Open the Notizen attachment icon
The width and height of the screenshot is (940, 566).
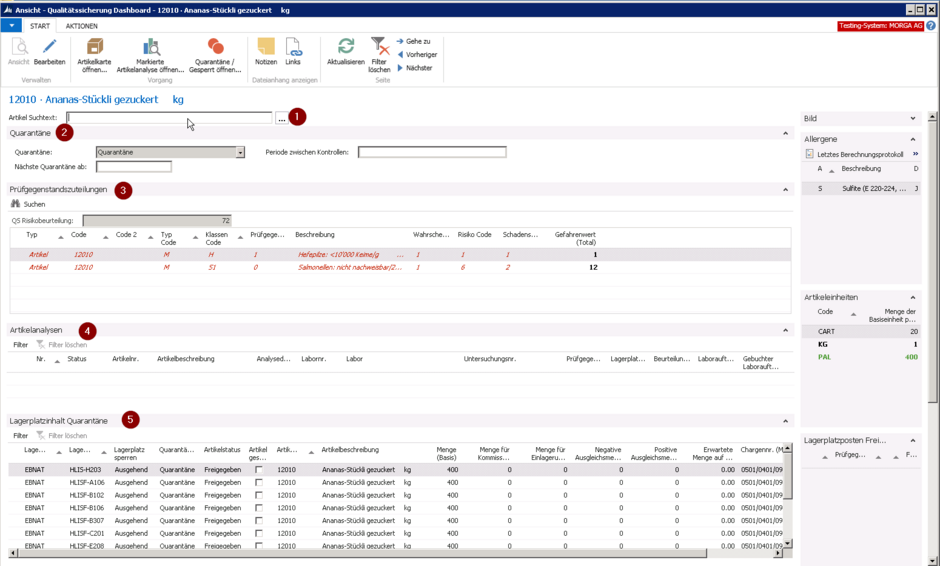click(266, 47)
